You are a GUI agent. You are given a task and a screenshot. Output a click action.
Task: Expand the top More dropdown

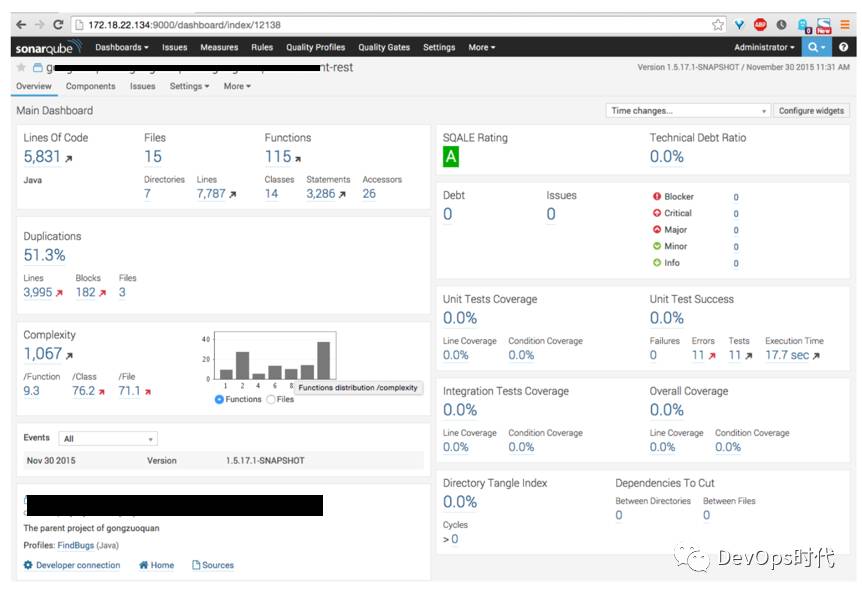482,47
